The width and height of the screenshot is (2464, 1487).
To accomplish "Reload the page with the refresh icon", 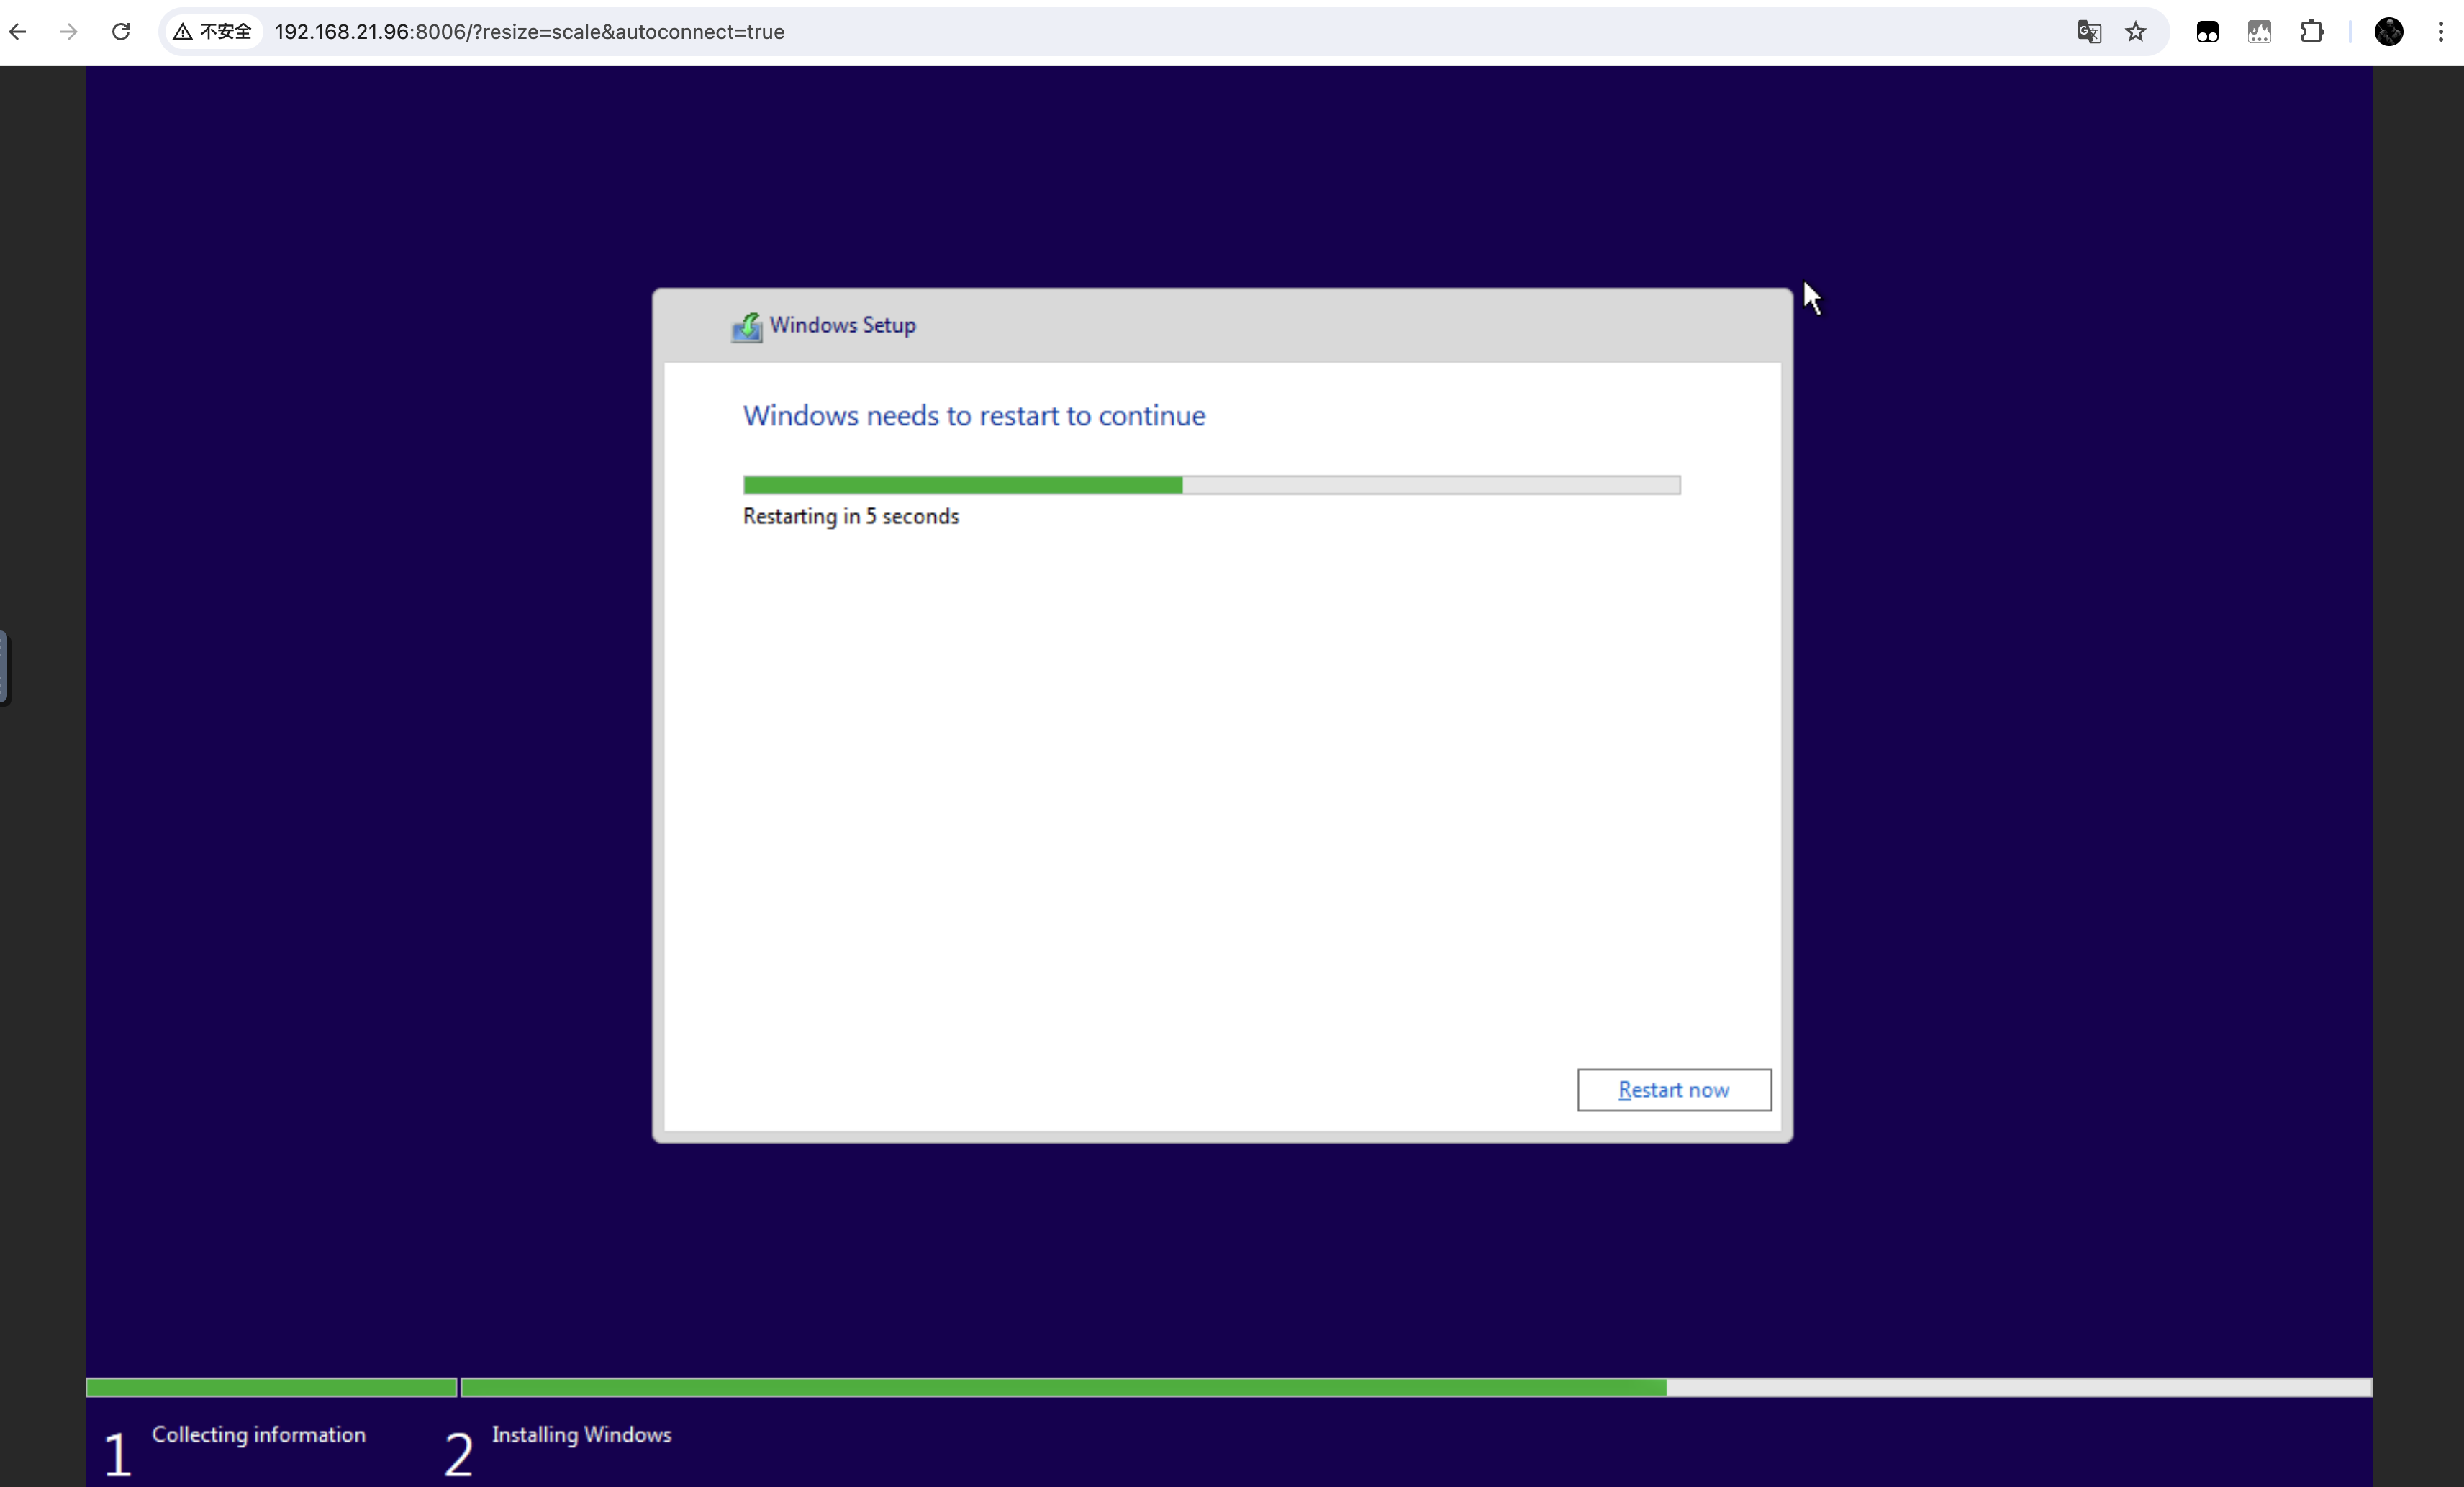I will 121,32.
